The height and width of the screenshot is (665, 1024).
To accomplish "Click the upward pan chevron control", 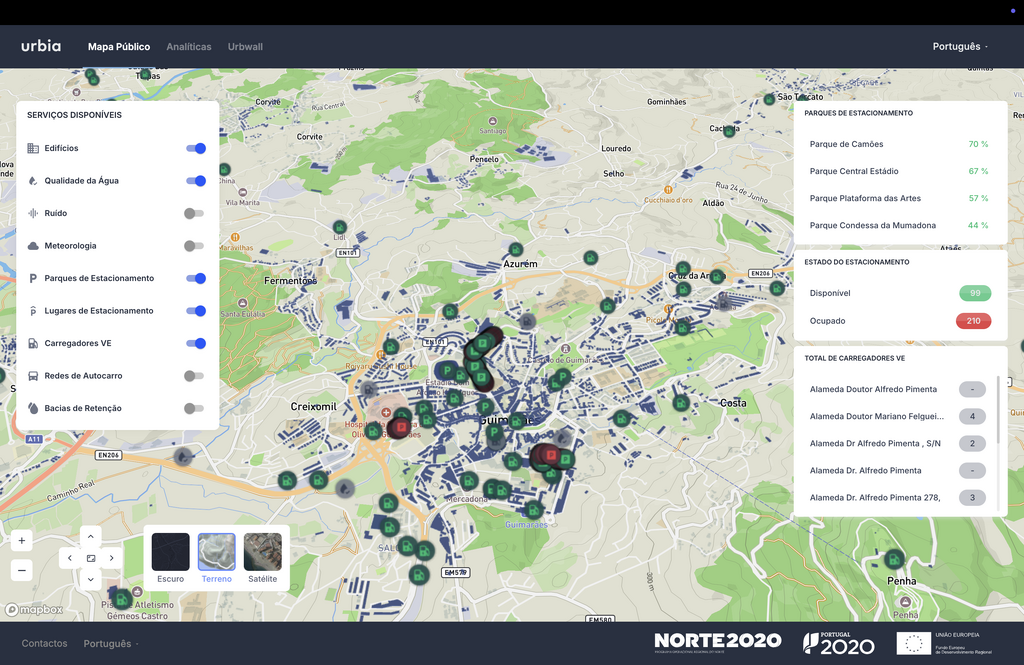I will [x=90, y=535].
